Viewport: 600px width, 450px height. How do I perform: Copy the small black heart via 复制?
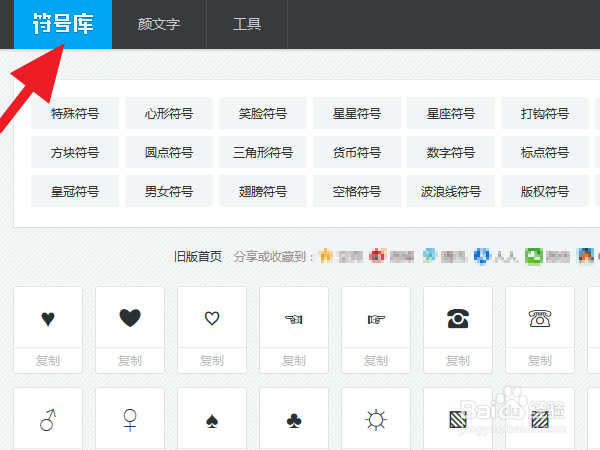click(x=48, y=360)
